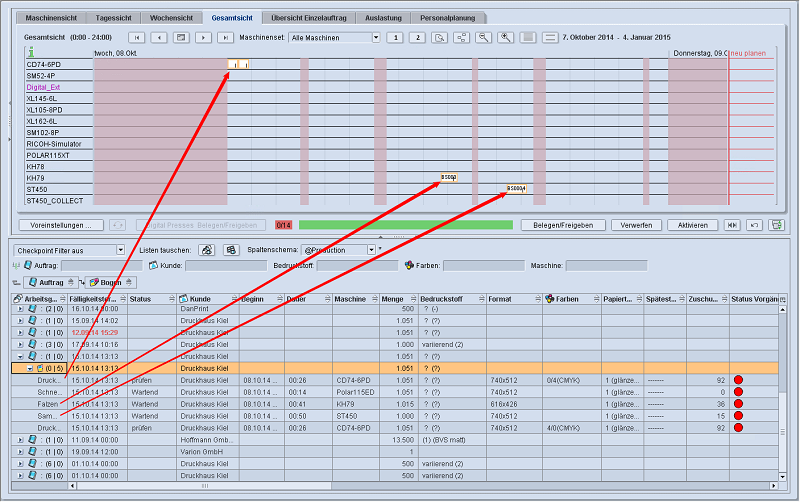Select the Digital_Ext machine row label
The image size is (800, 502).
click(43, 87)
